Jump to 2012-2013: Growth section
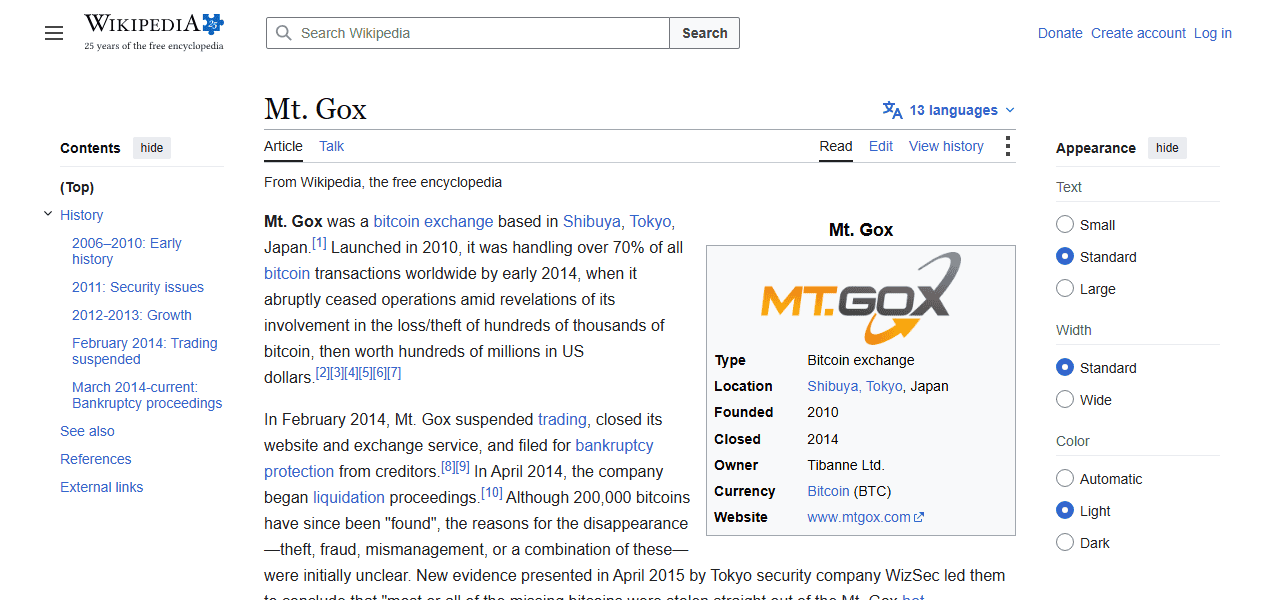1280x600 pixels. (132, 315)
